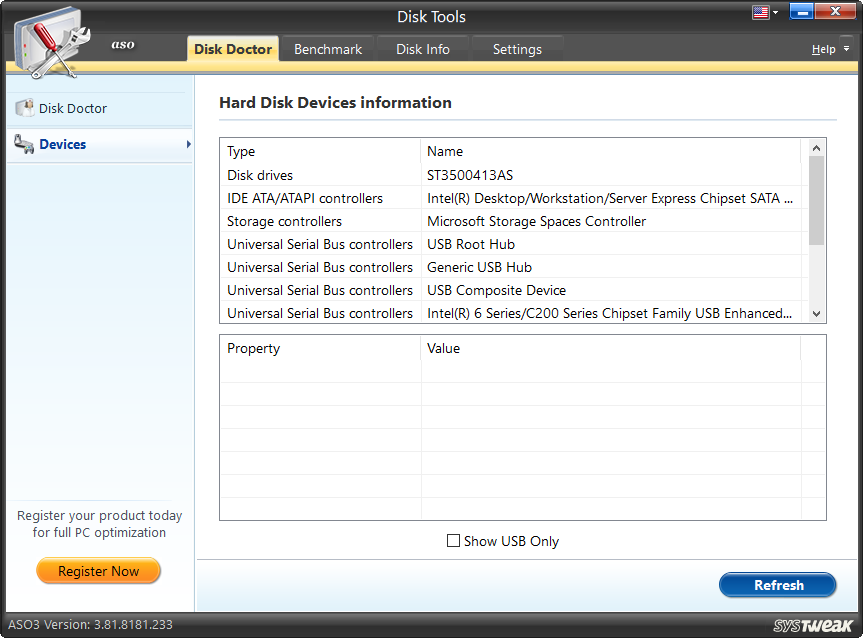Toggle Show USB Only off after selecting
The width and height of the screenshot is (864, 639).
pyautogui.click(x=453, y=540)
